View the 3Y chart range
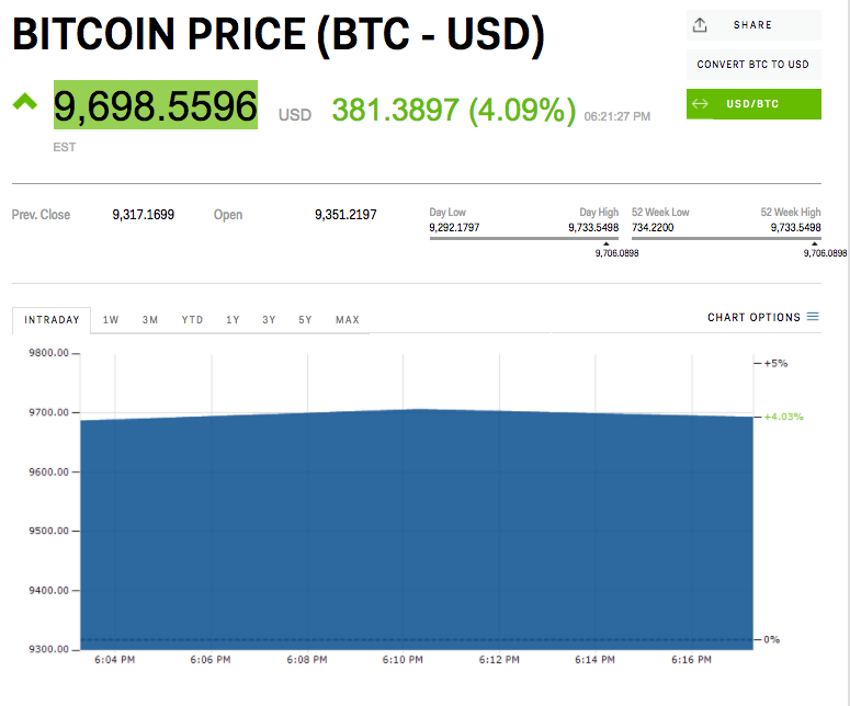This screenshot has height=706, width=850. (269, 320)
